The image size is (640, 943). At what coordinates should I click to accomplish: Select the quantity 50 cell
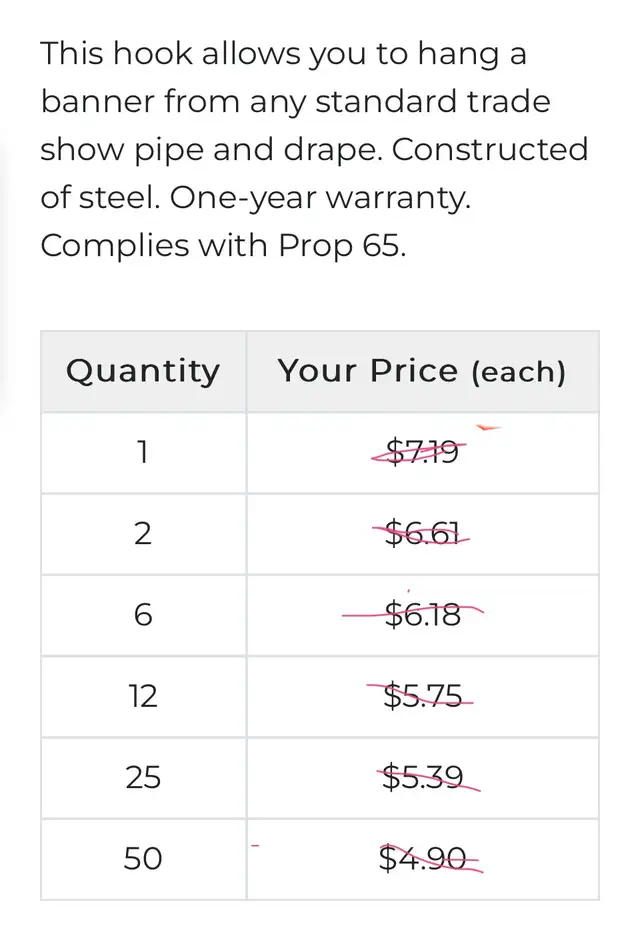coord(143,858)
